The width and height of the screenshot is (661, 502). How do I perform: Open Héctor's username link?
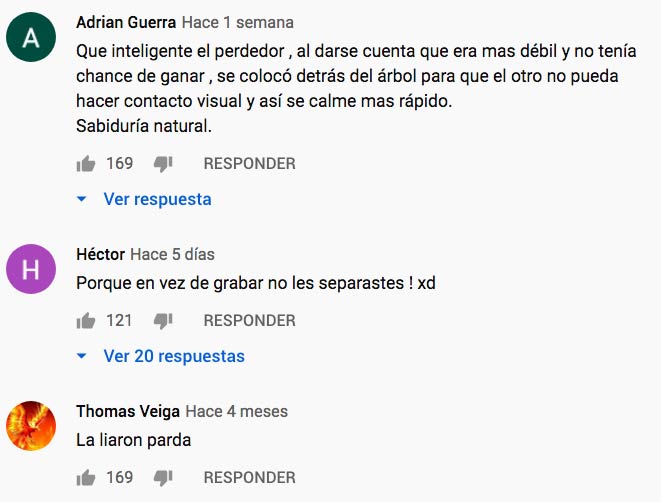pyautogui.click(x=101, y=254)
